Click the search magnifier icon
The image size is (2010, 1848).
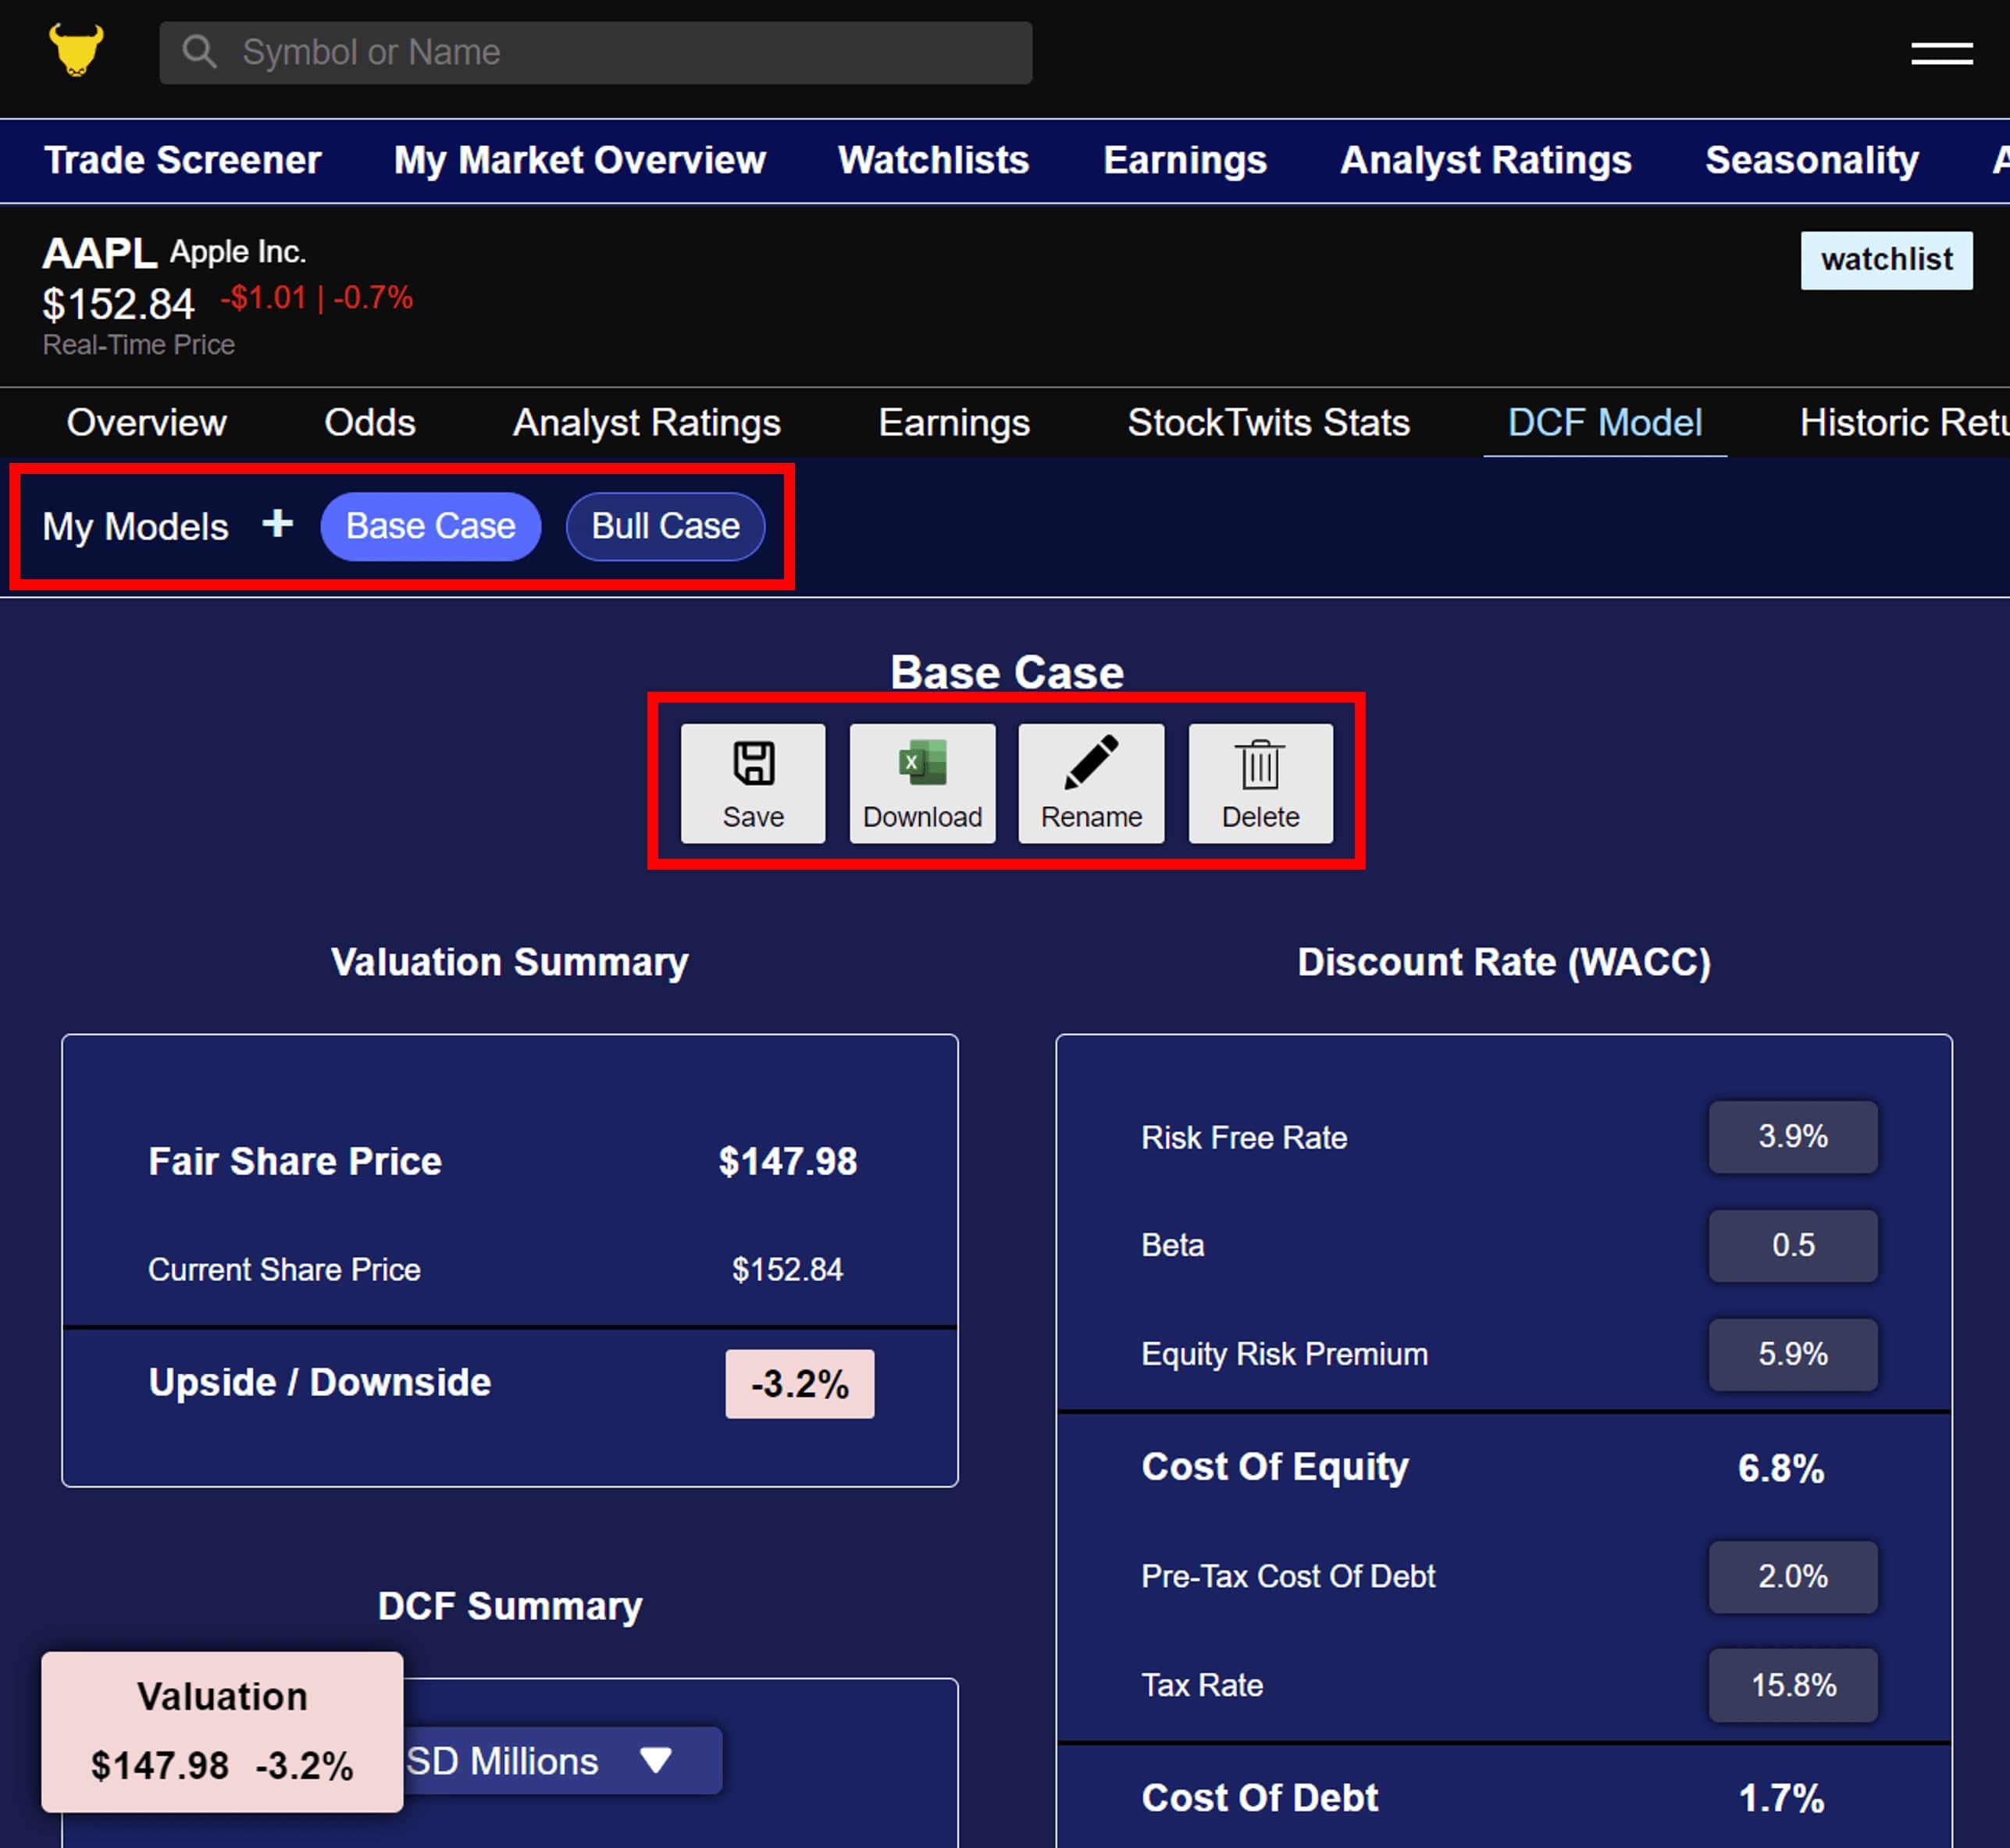[199, 52]
